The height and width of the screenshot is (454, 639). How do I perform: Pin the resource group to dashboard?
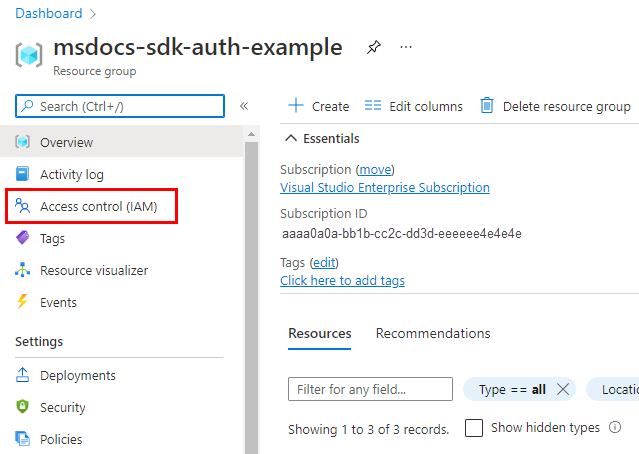click(373, 47)
